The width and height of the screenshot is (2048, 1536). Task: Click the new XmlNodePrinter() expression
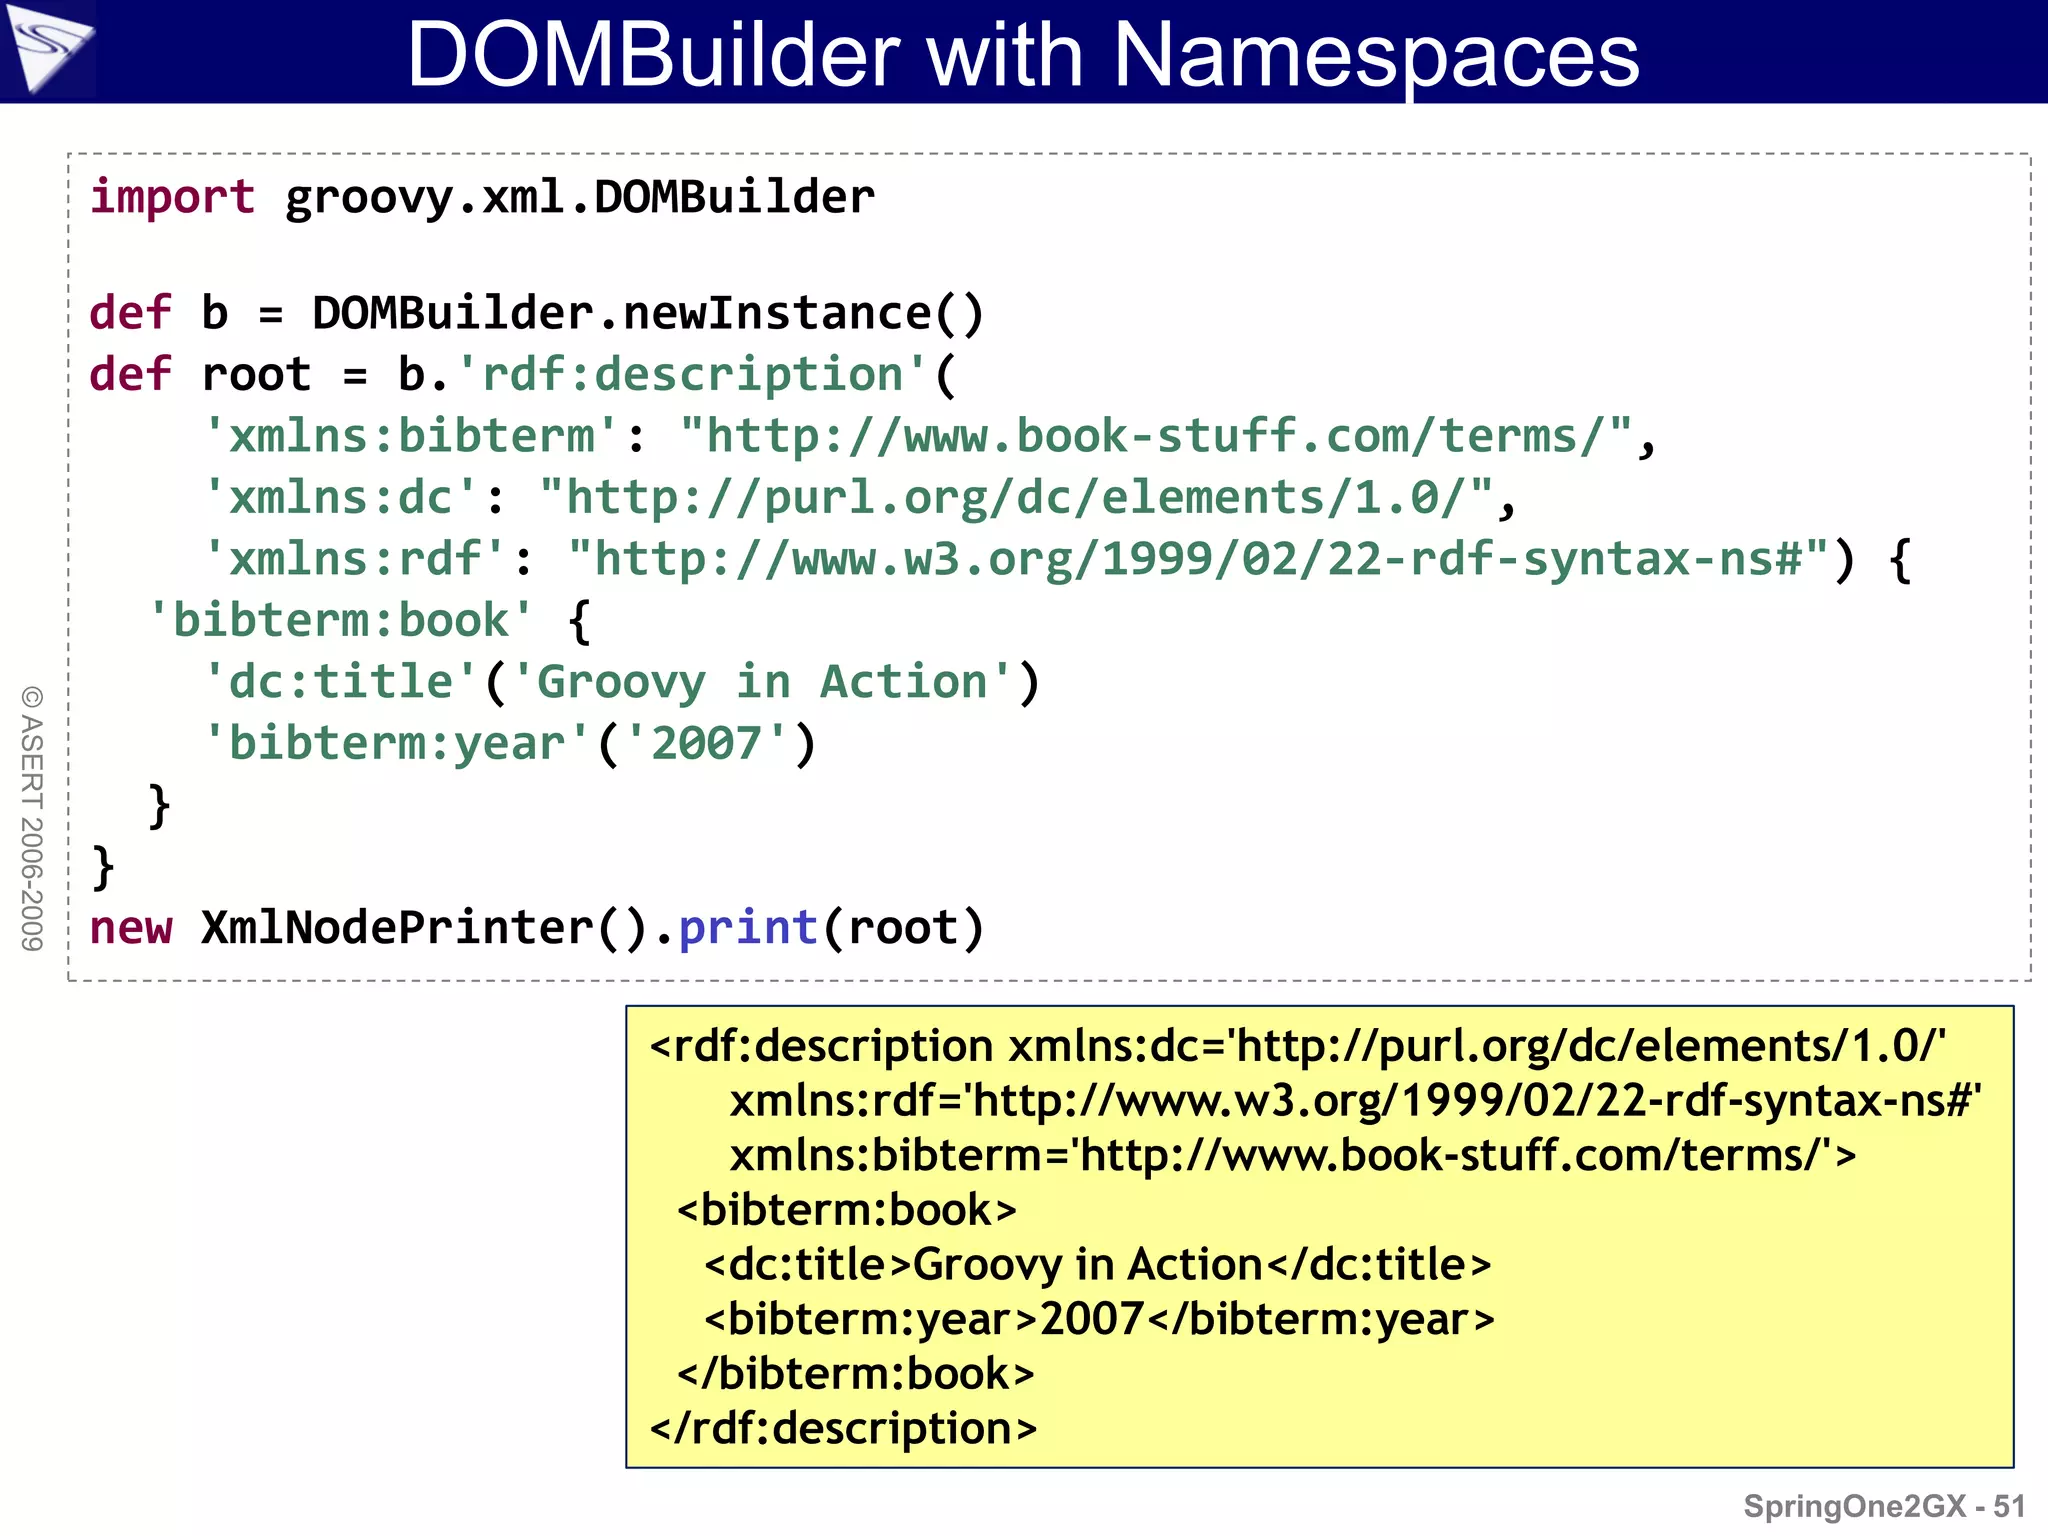380,928
